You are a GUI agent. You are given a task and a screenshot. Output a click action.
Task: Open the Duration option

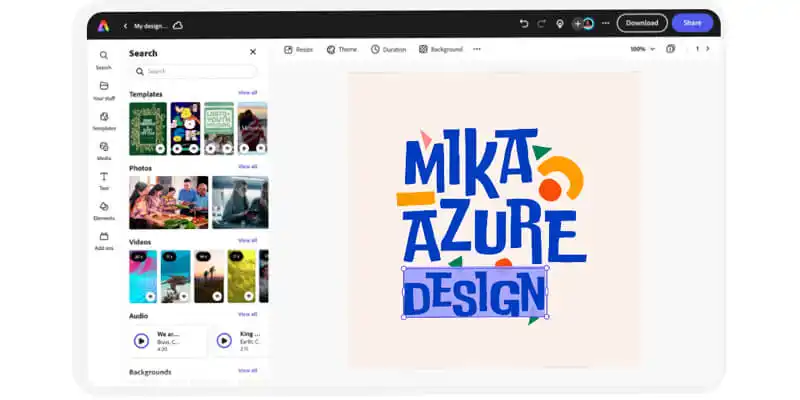click(x=388, y=49)
